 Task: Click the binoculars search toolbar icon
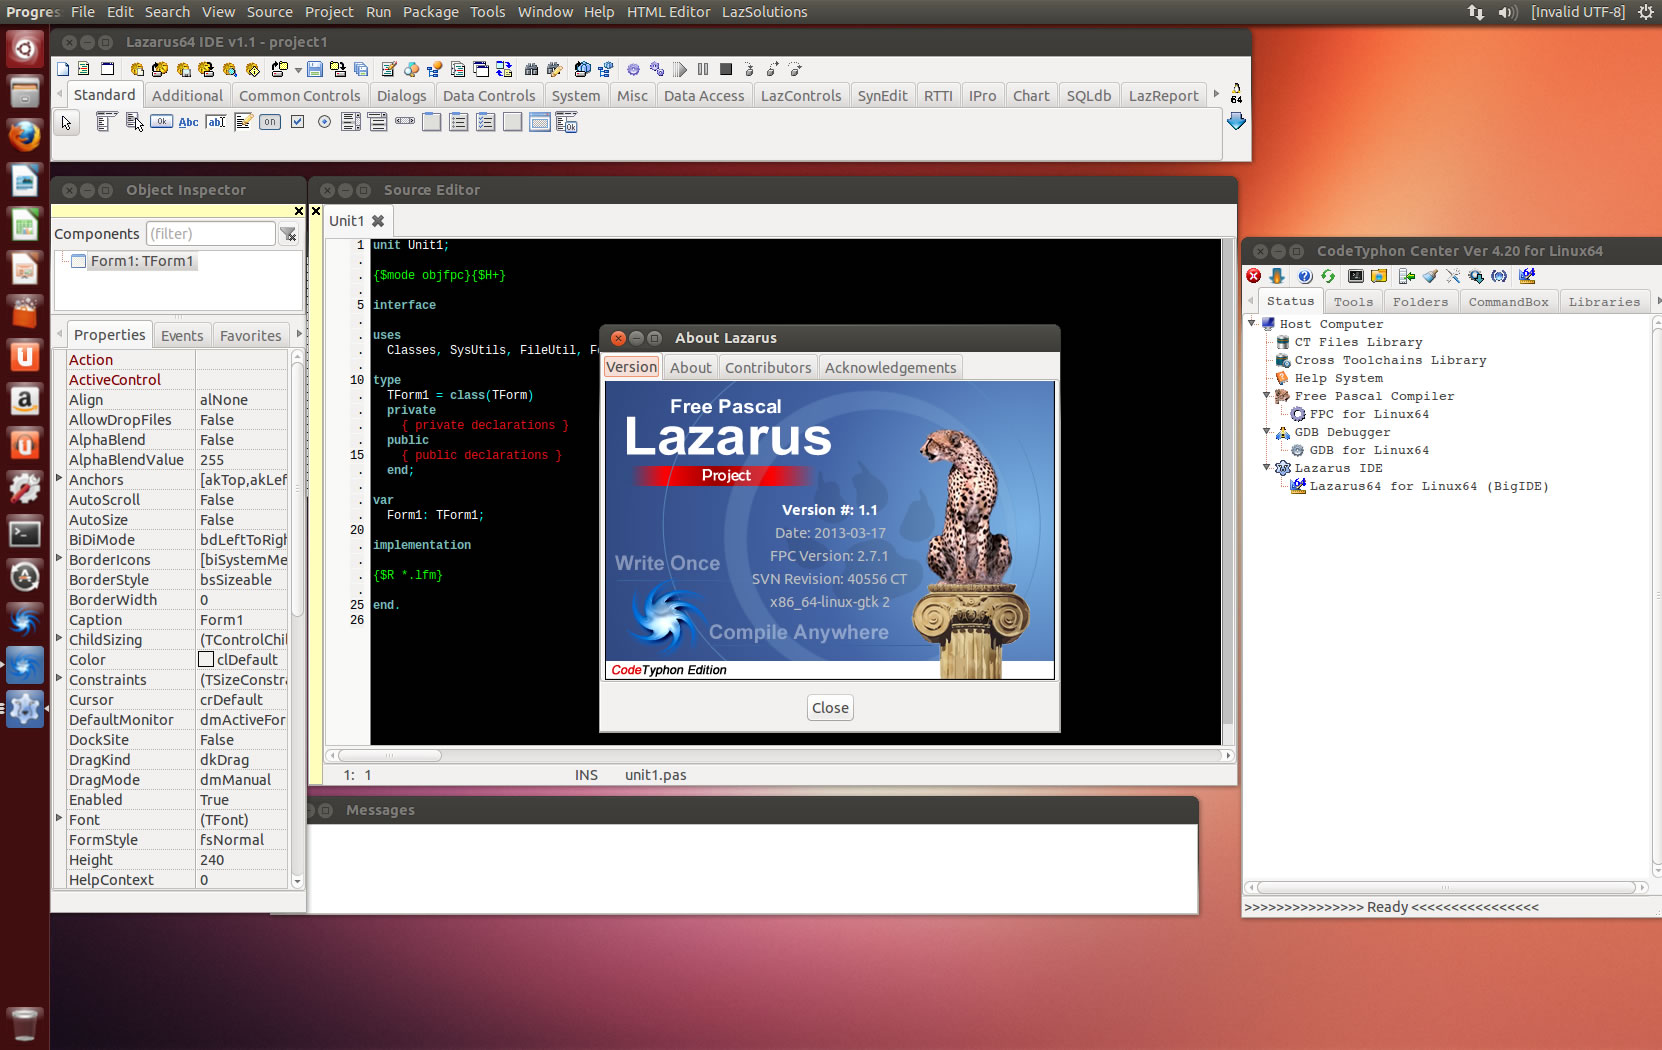(531, 69)
